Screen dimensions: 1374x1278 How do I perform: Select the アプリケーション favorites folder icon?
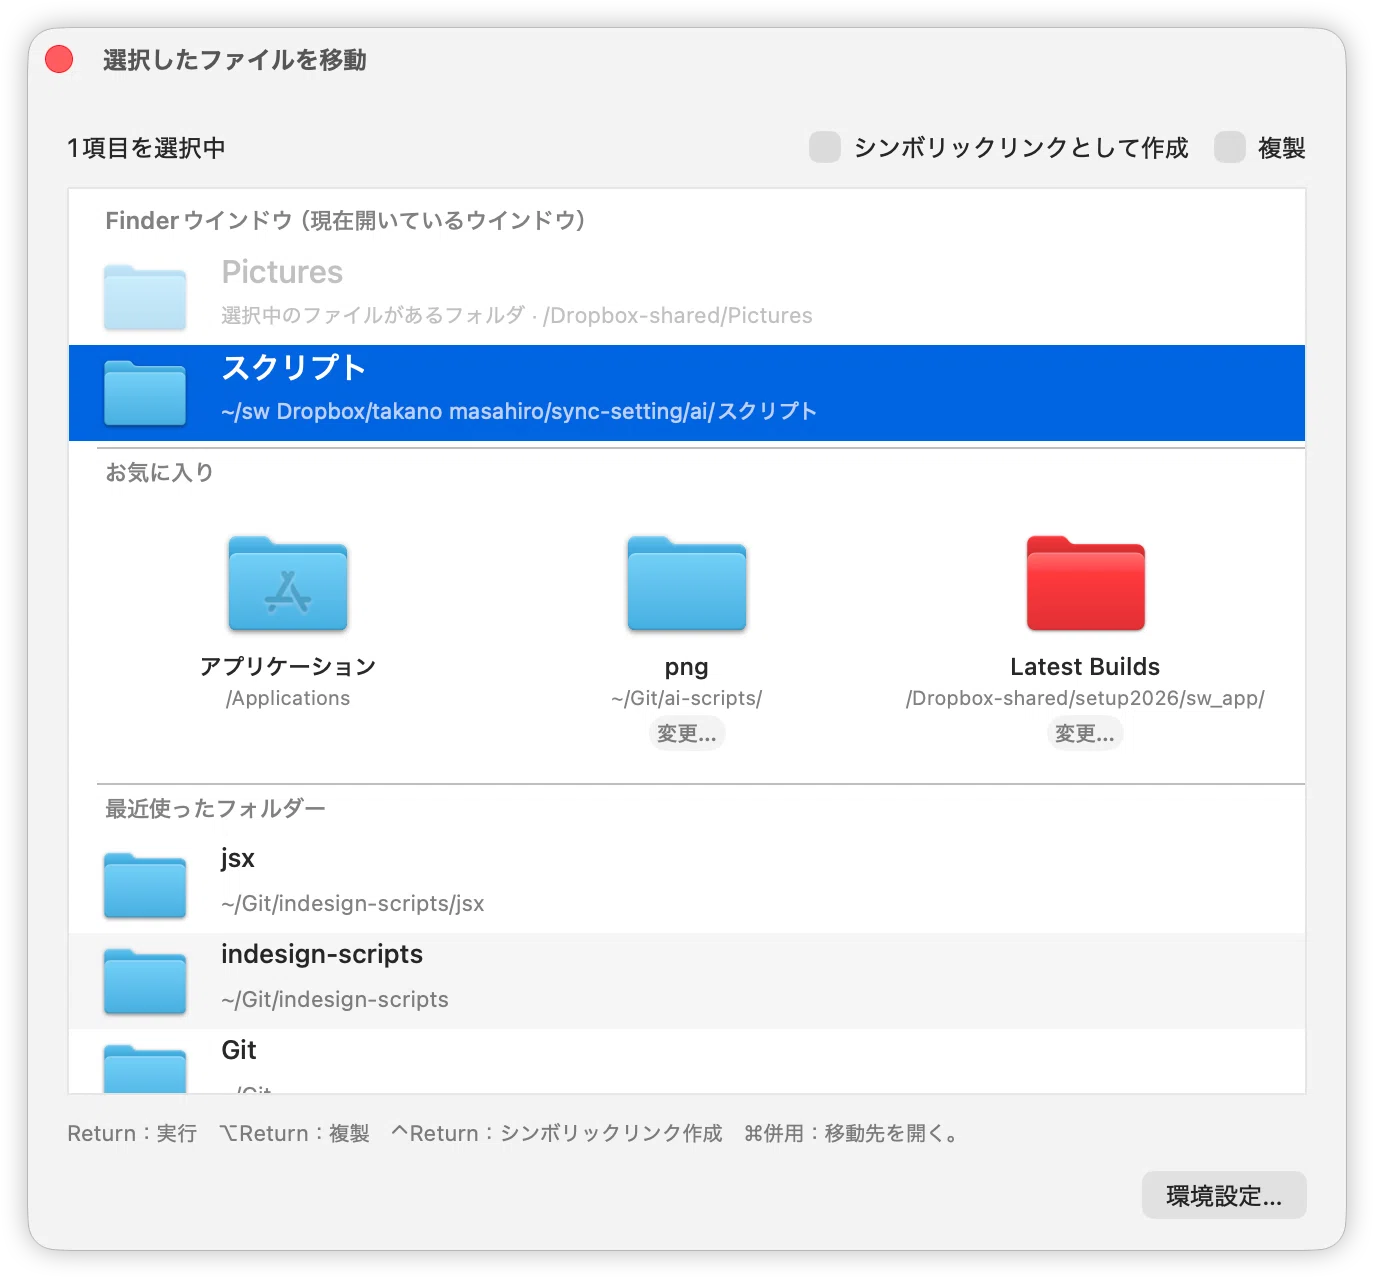[288, 584]
